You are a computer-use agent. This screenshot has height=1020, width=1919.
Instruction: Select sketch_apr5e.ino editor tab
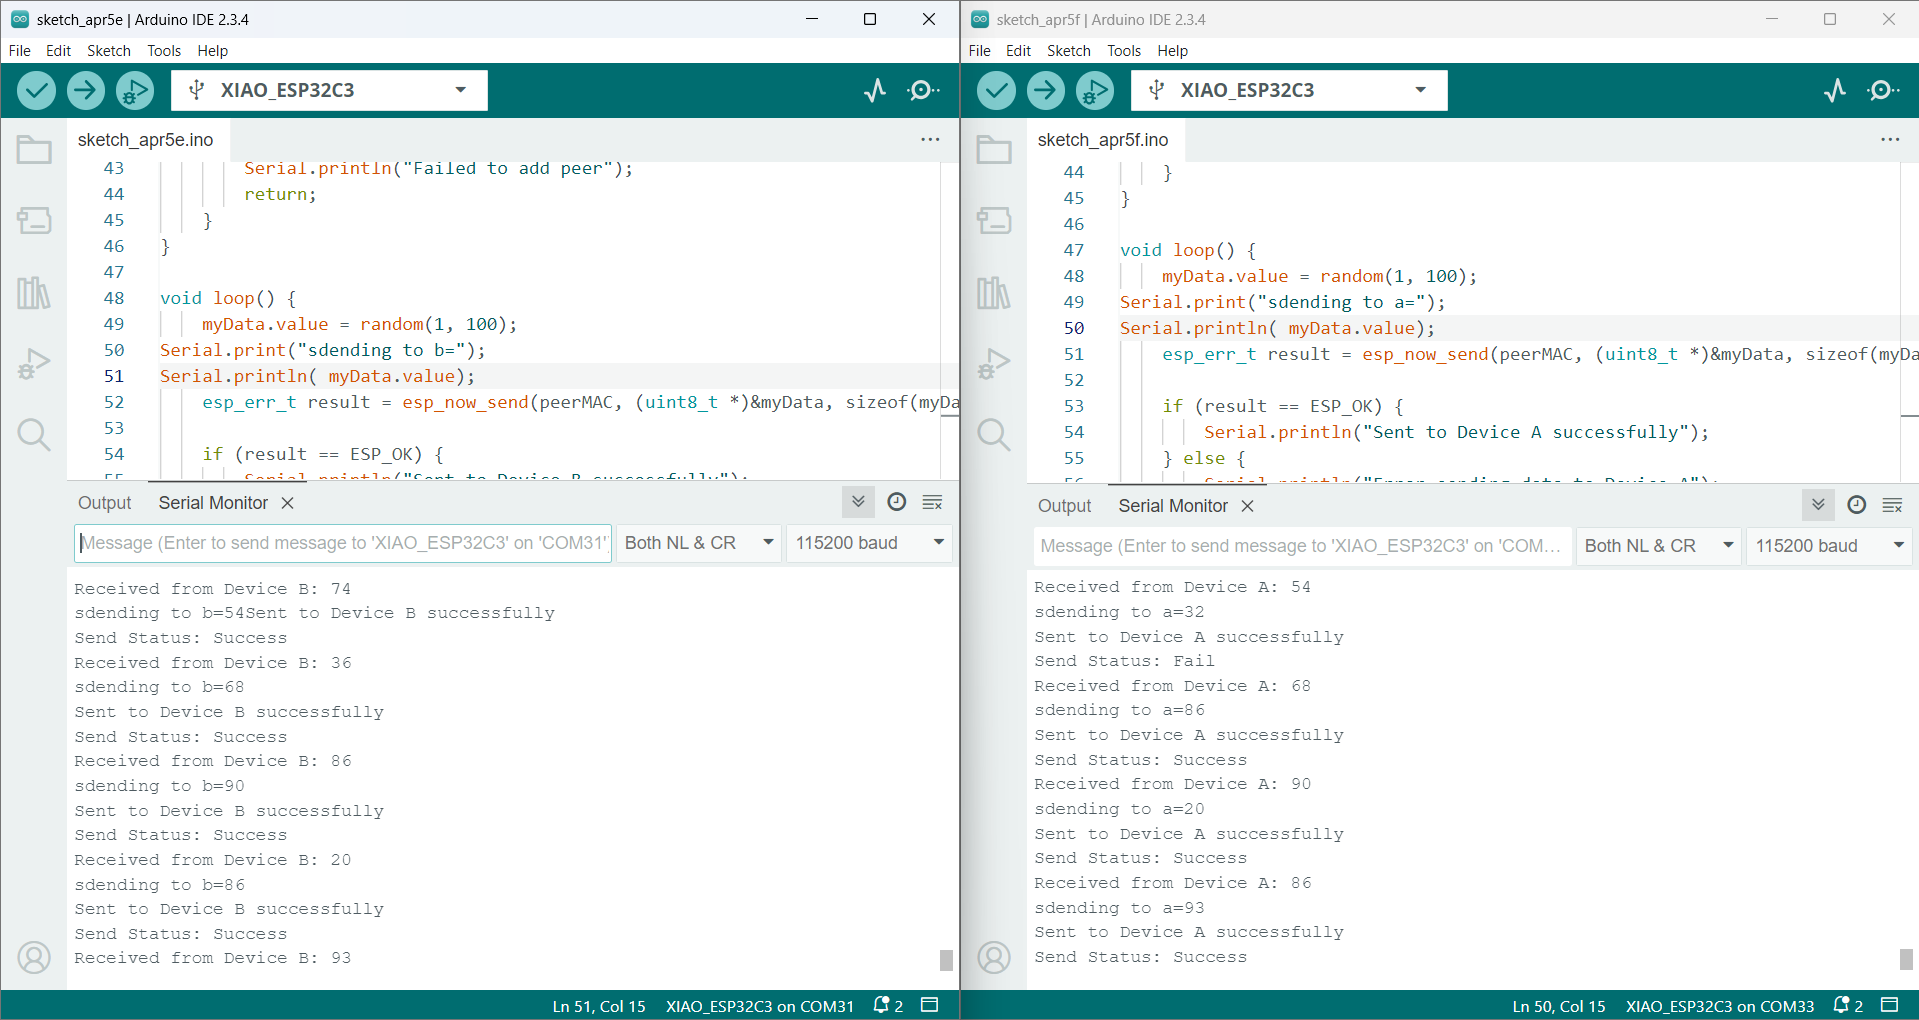(146, 140)
